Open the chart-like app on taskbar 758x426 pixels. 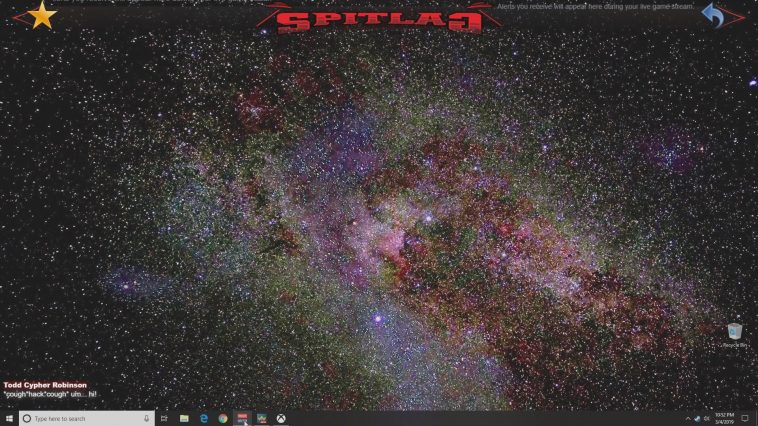click(262, 418)
